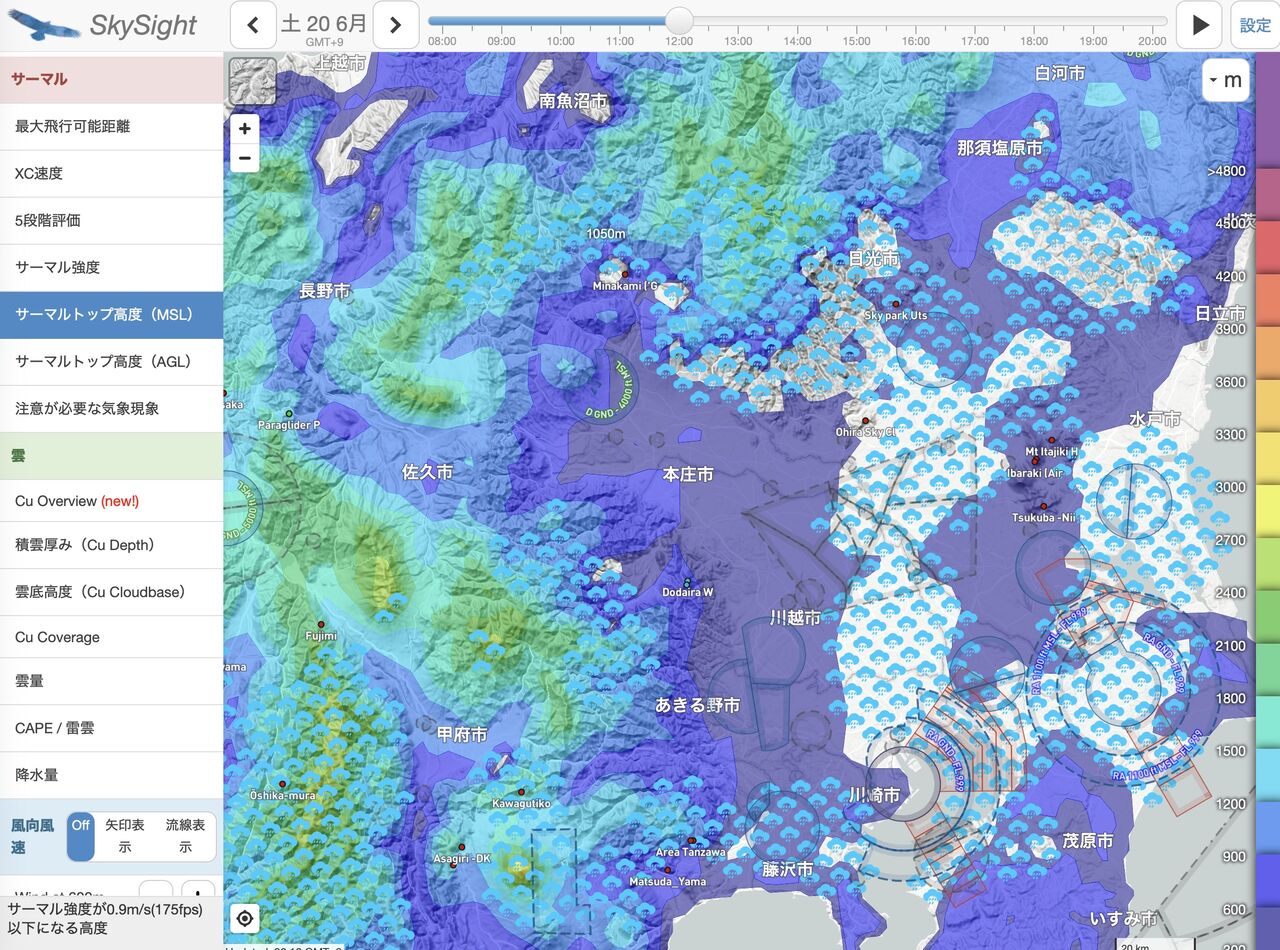This screenshot has width=1280, height=950.
Task: Select the 最大飛行可能距離 layer
Action: [x=111, y=127]
